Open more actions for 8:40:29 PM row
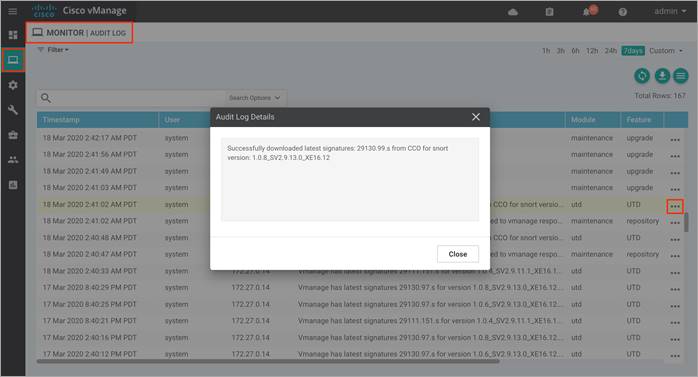 (x=675, y=289)
